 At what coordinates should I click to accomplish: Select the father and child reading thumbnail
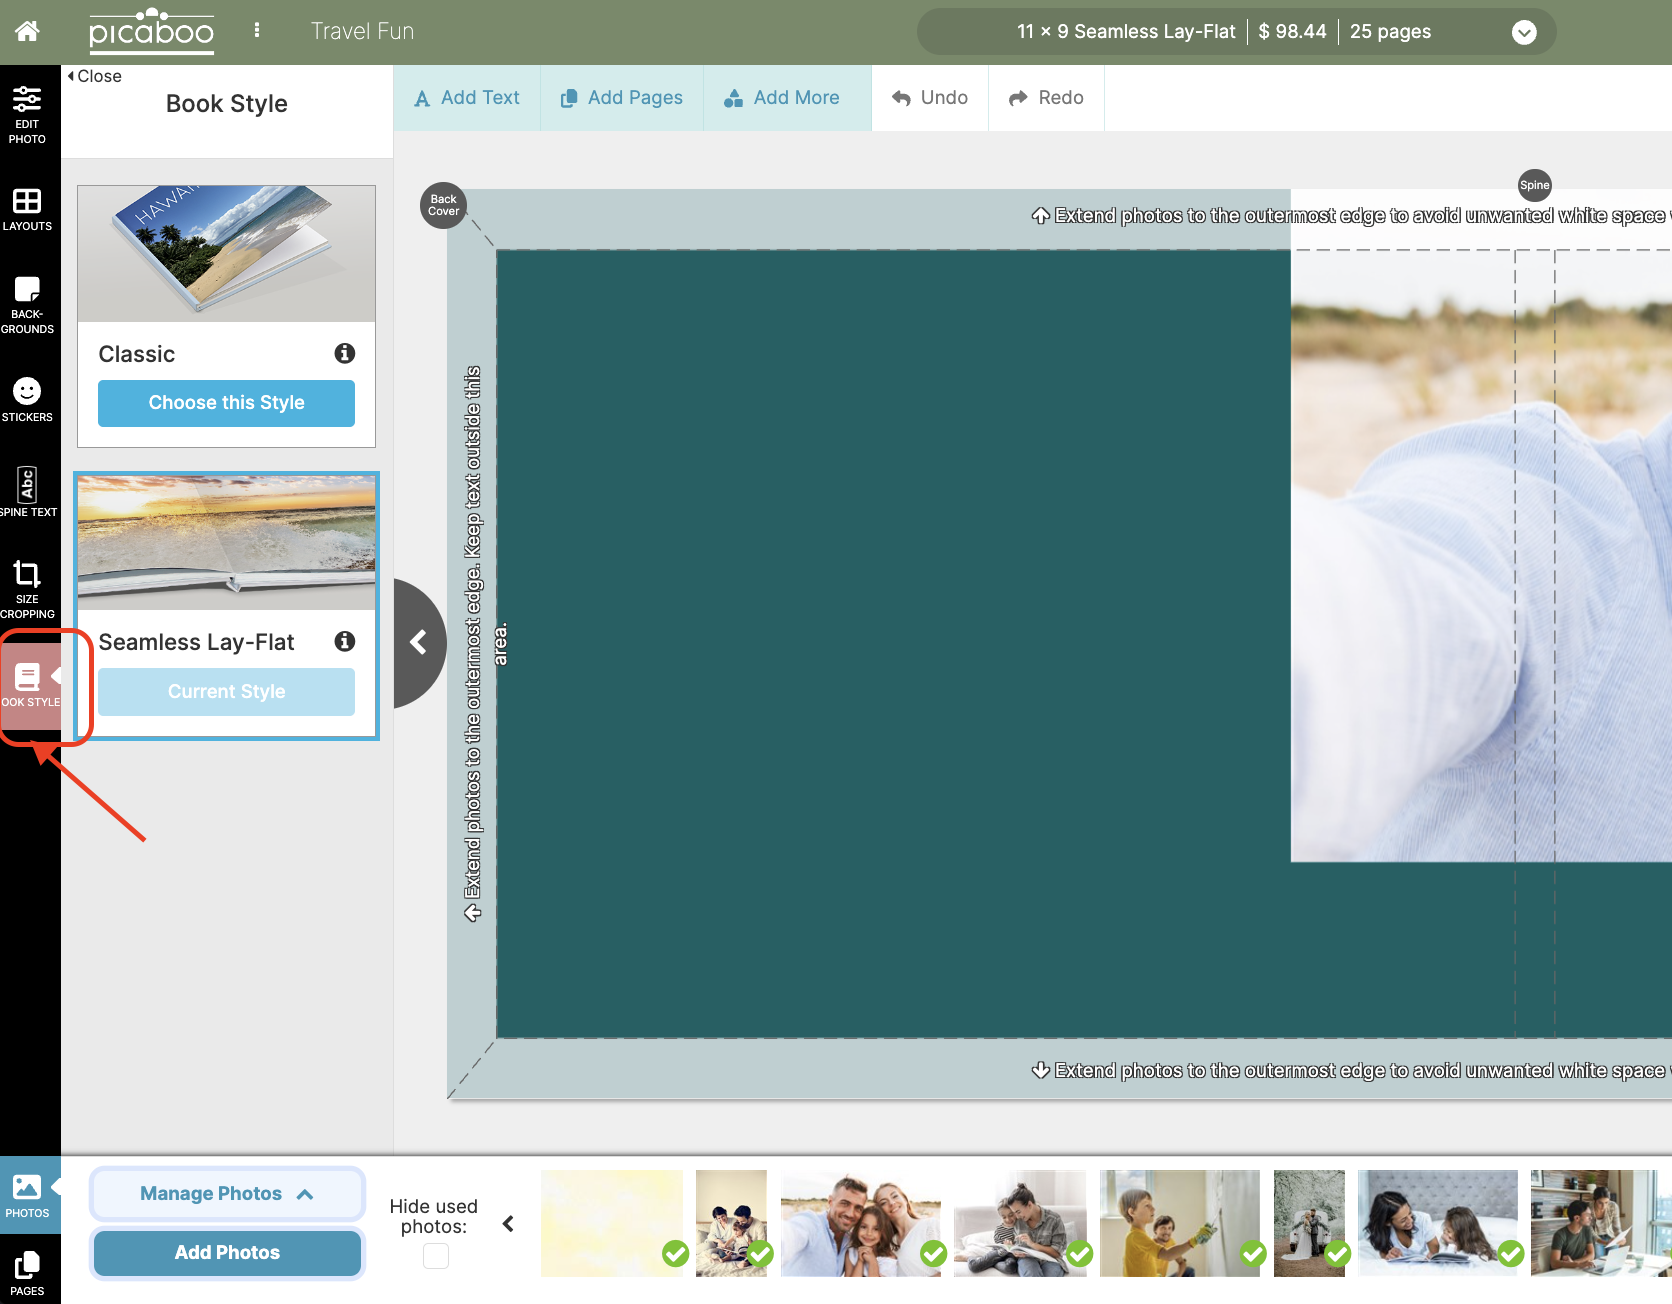(x=732, y=1223)
